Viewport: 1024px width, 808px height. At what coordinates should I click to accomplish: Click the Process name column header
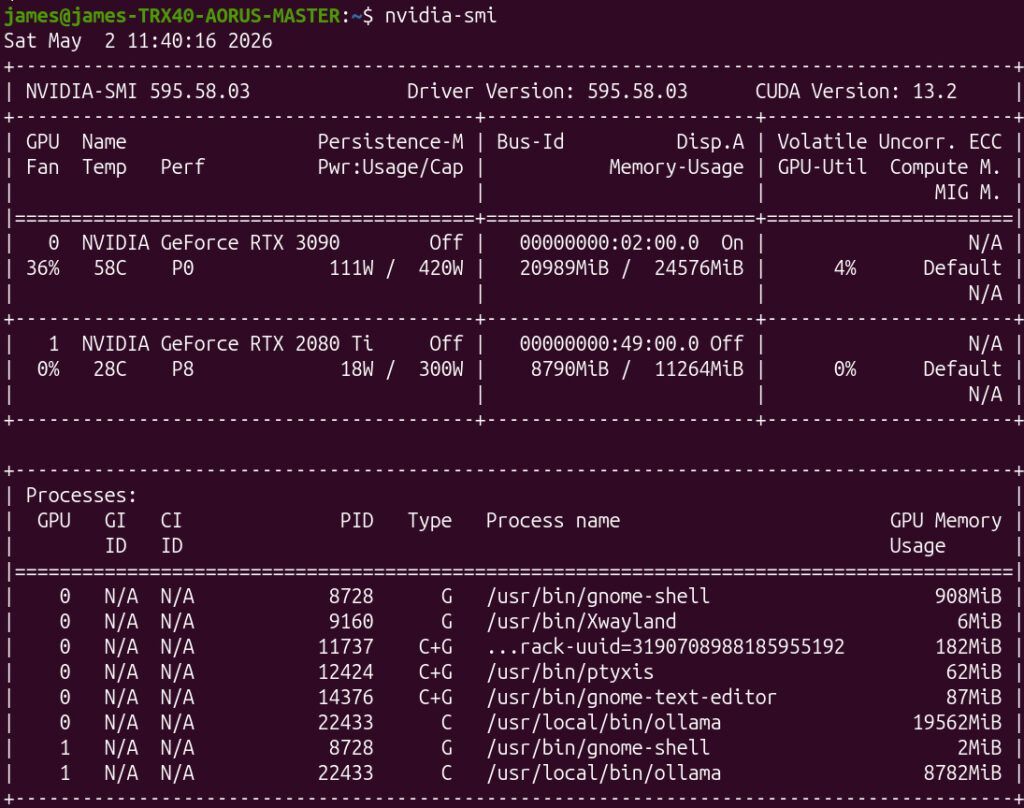pos(552,521)
